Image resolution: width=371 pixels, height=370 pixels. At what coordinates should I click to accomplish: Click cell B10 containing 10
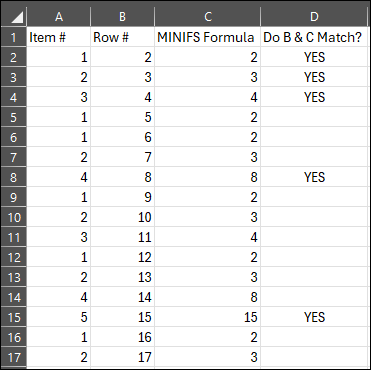tap(122, 217)
